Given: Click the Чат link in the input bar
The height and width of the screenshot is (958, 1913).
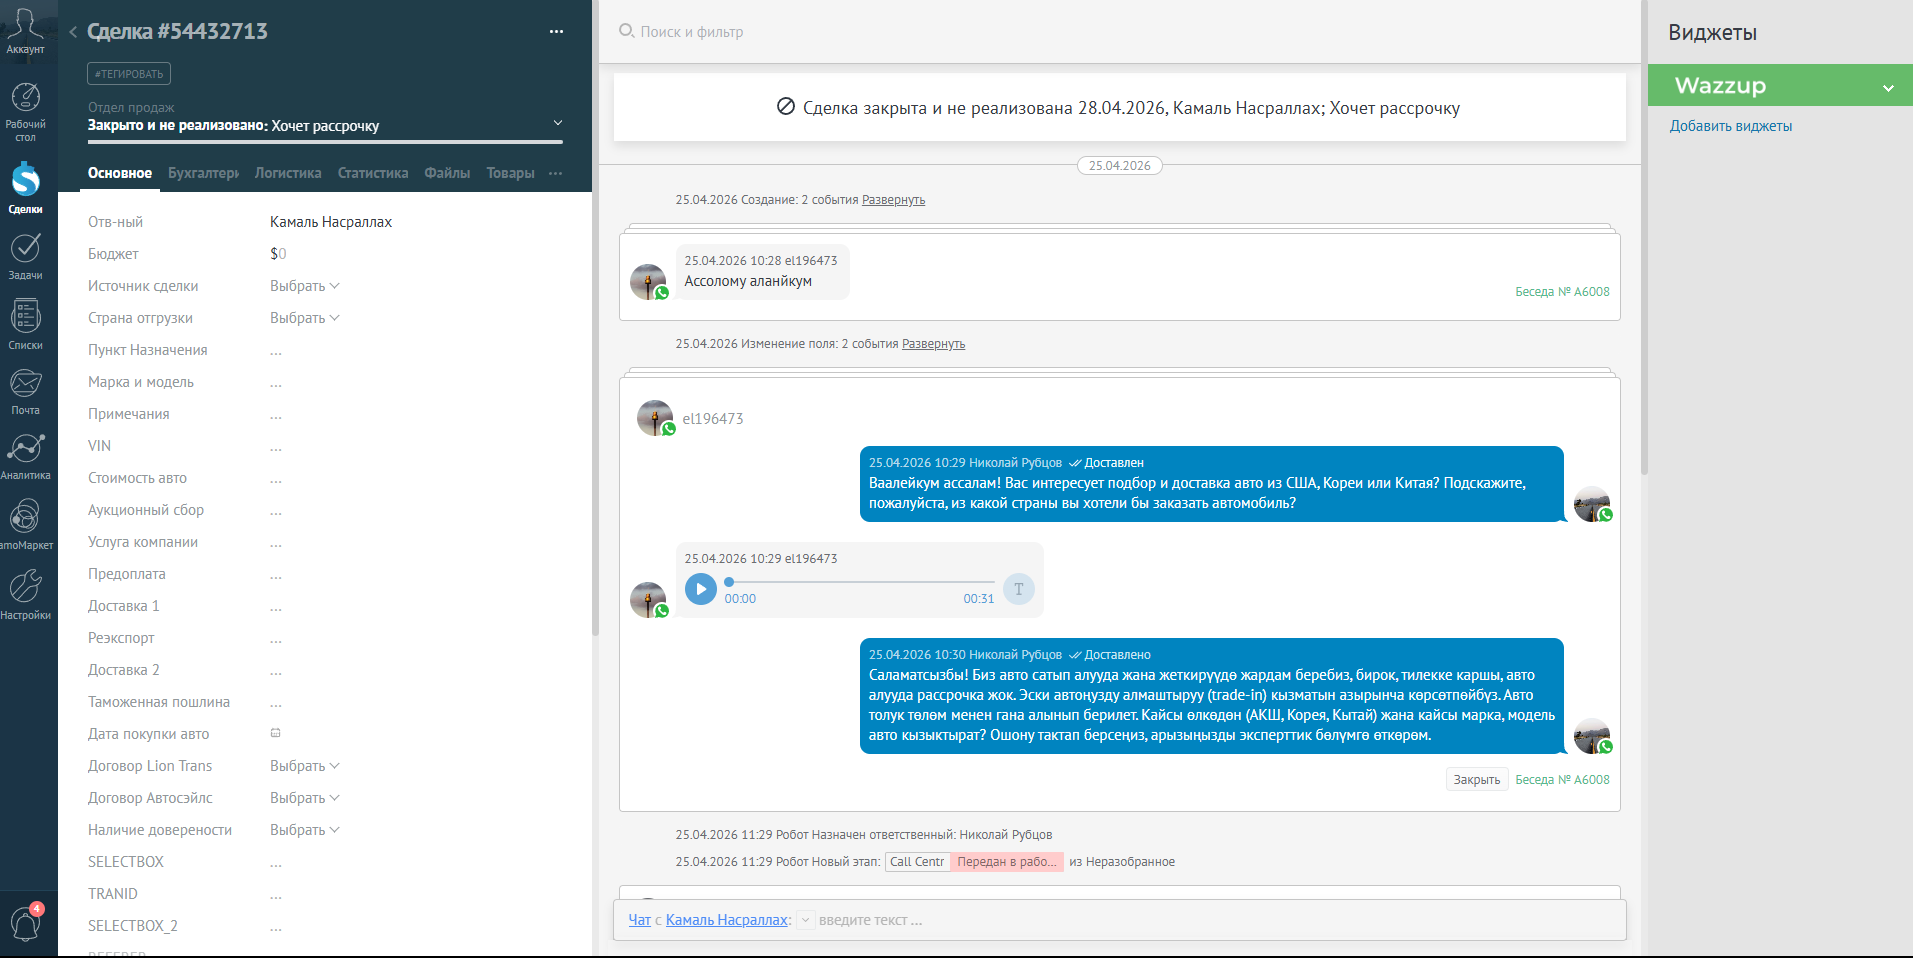Looking at the screenshot, I should (639, 920).
